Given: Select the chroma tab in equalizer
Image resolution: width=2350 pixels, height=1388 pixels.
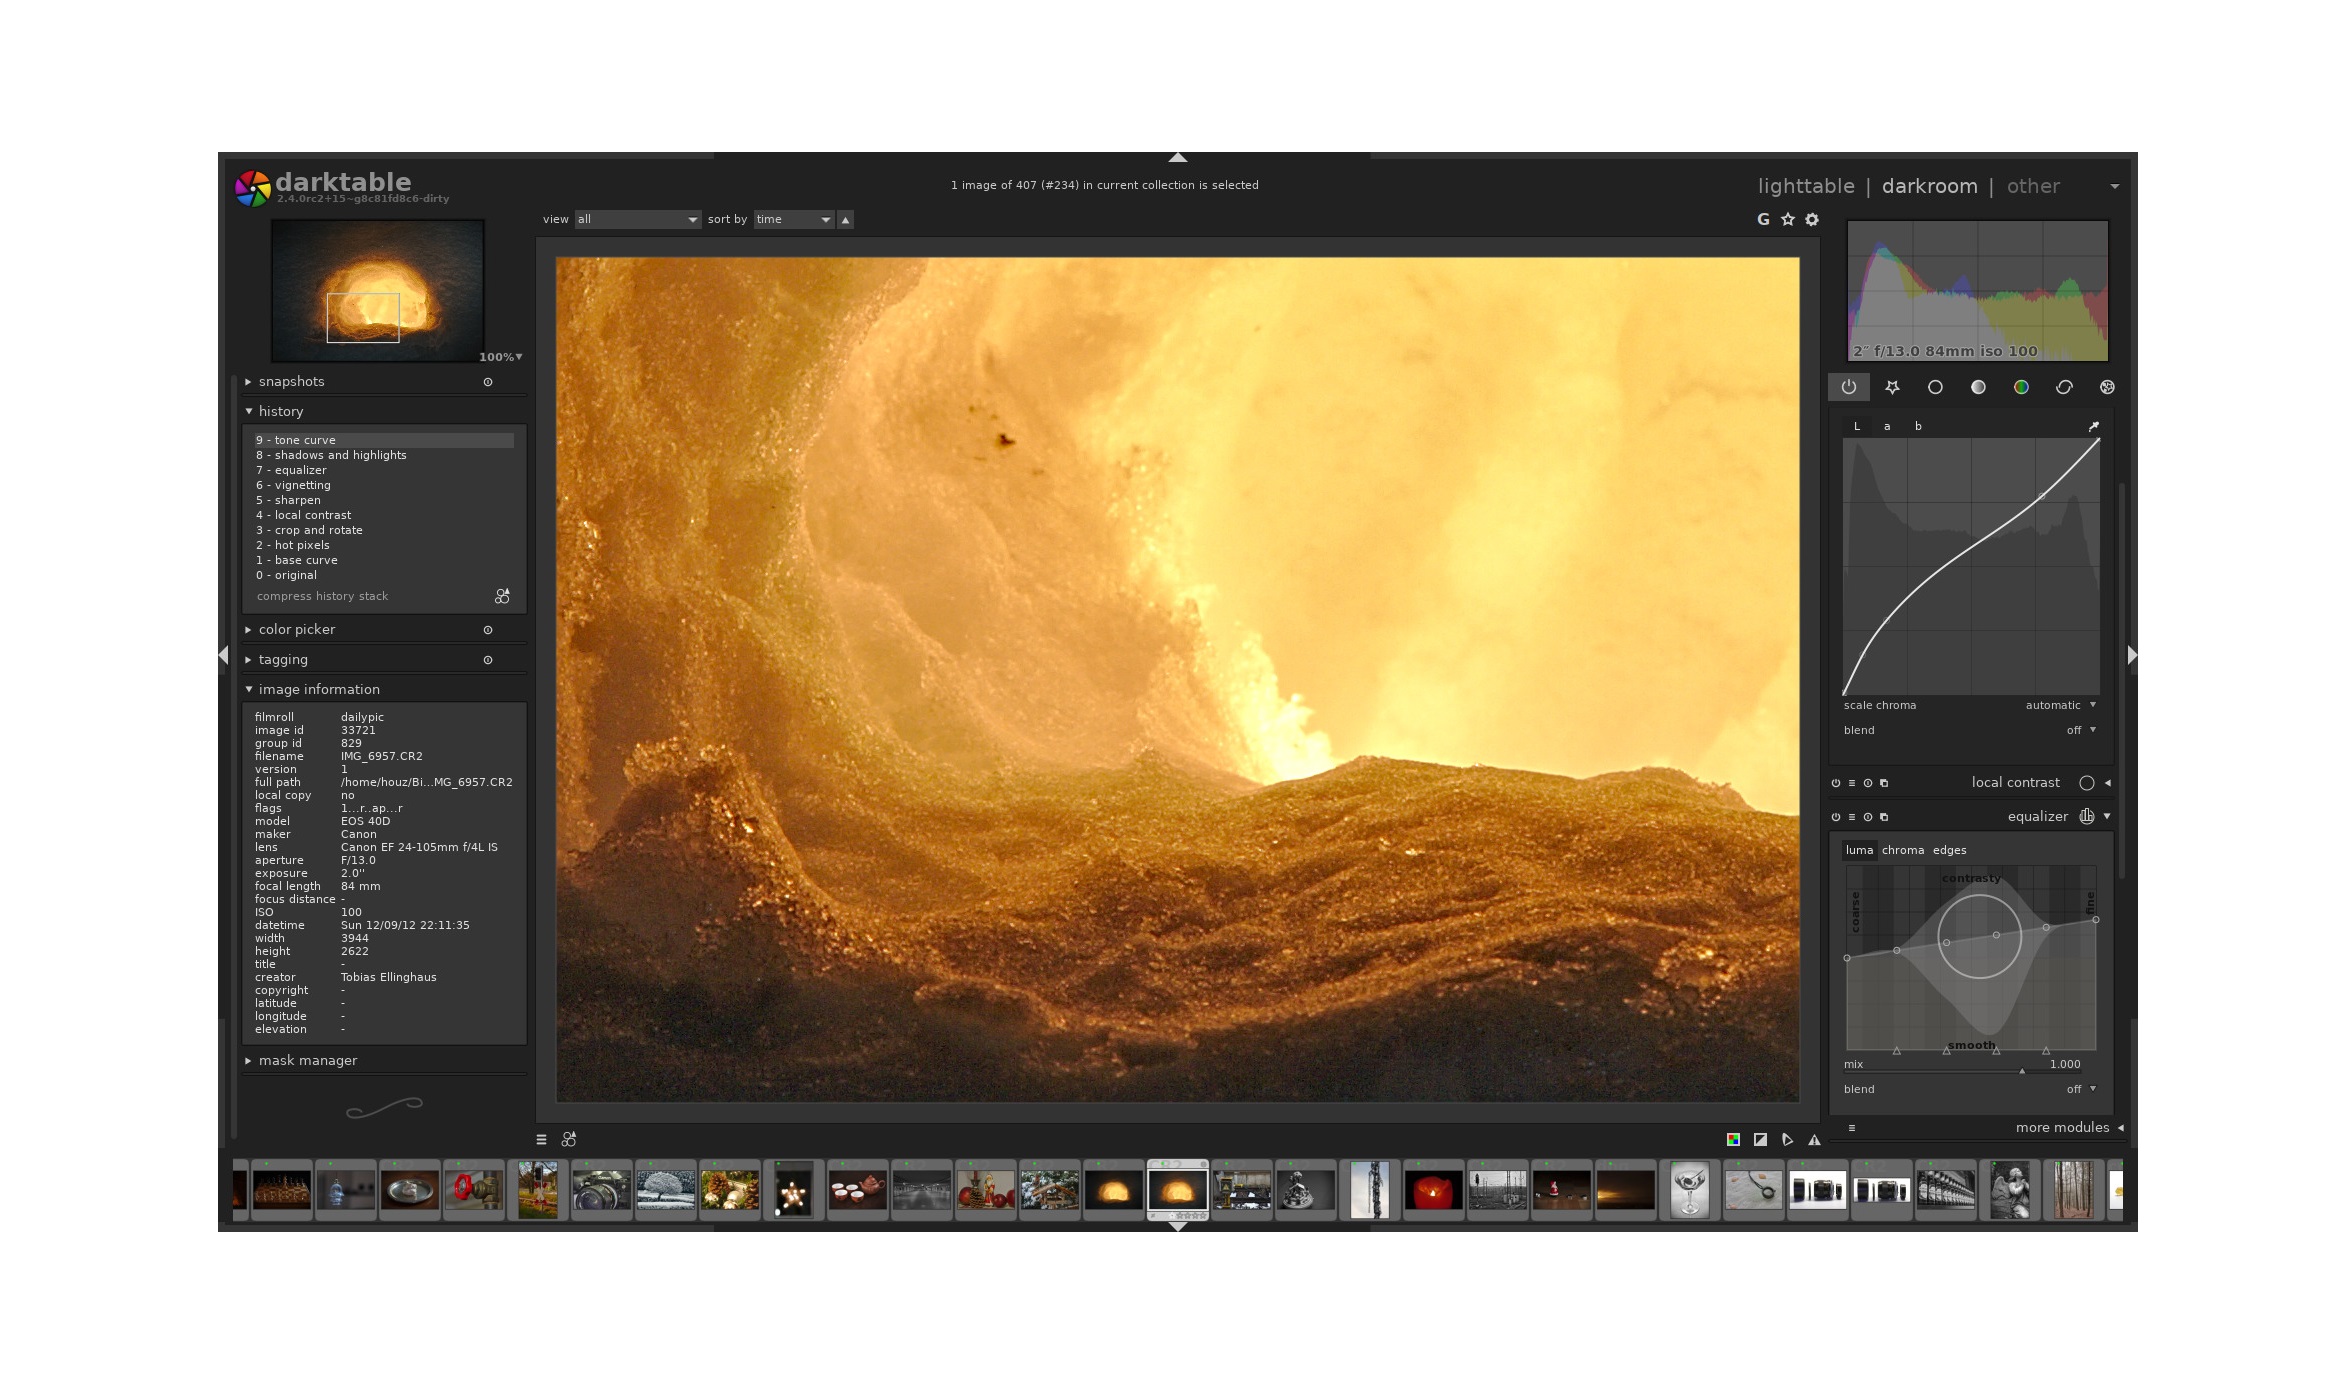Looking at the screenshot, I should [x=1903, y=850].
